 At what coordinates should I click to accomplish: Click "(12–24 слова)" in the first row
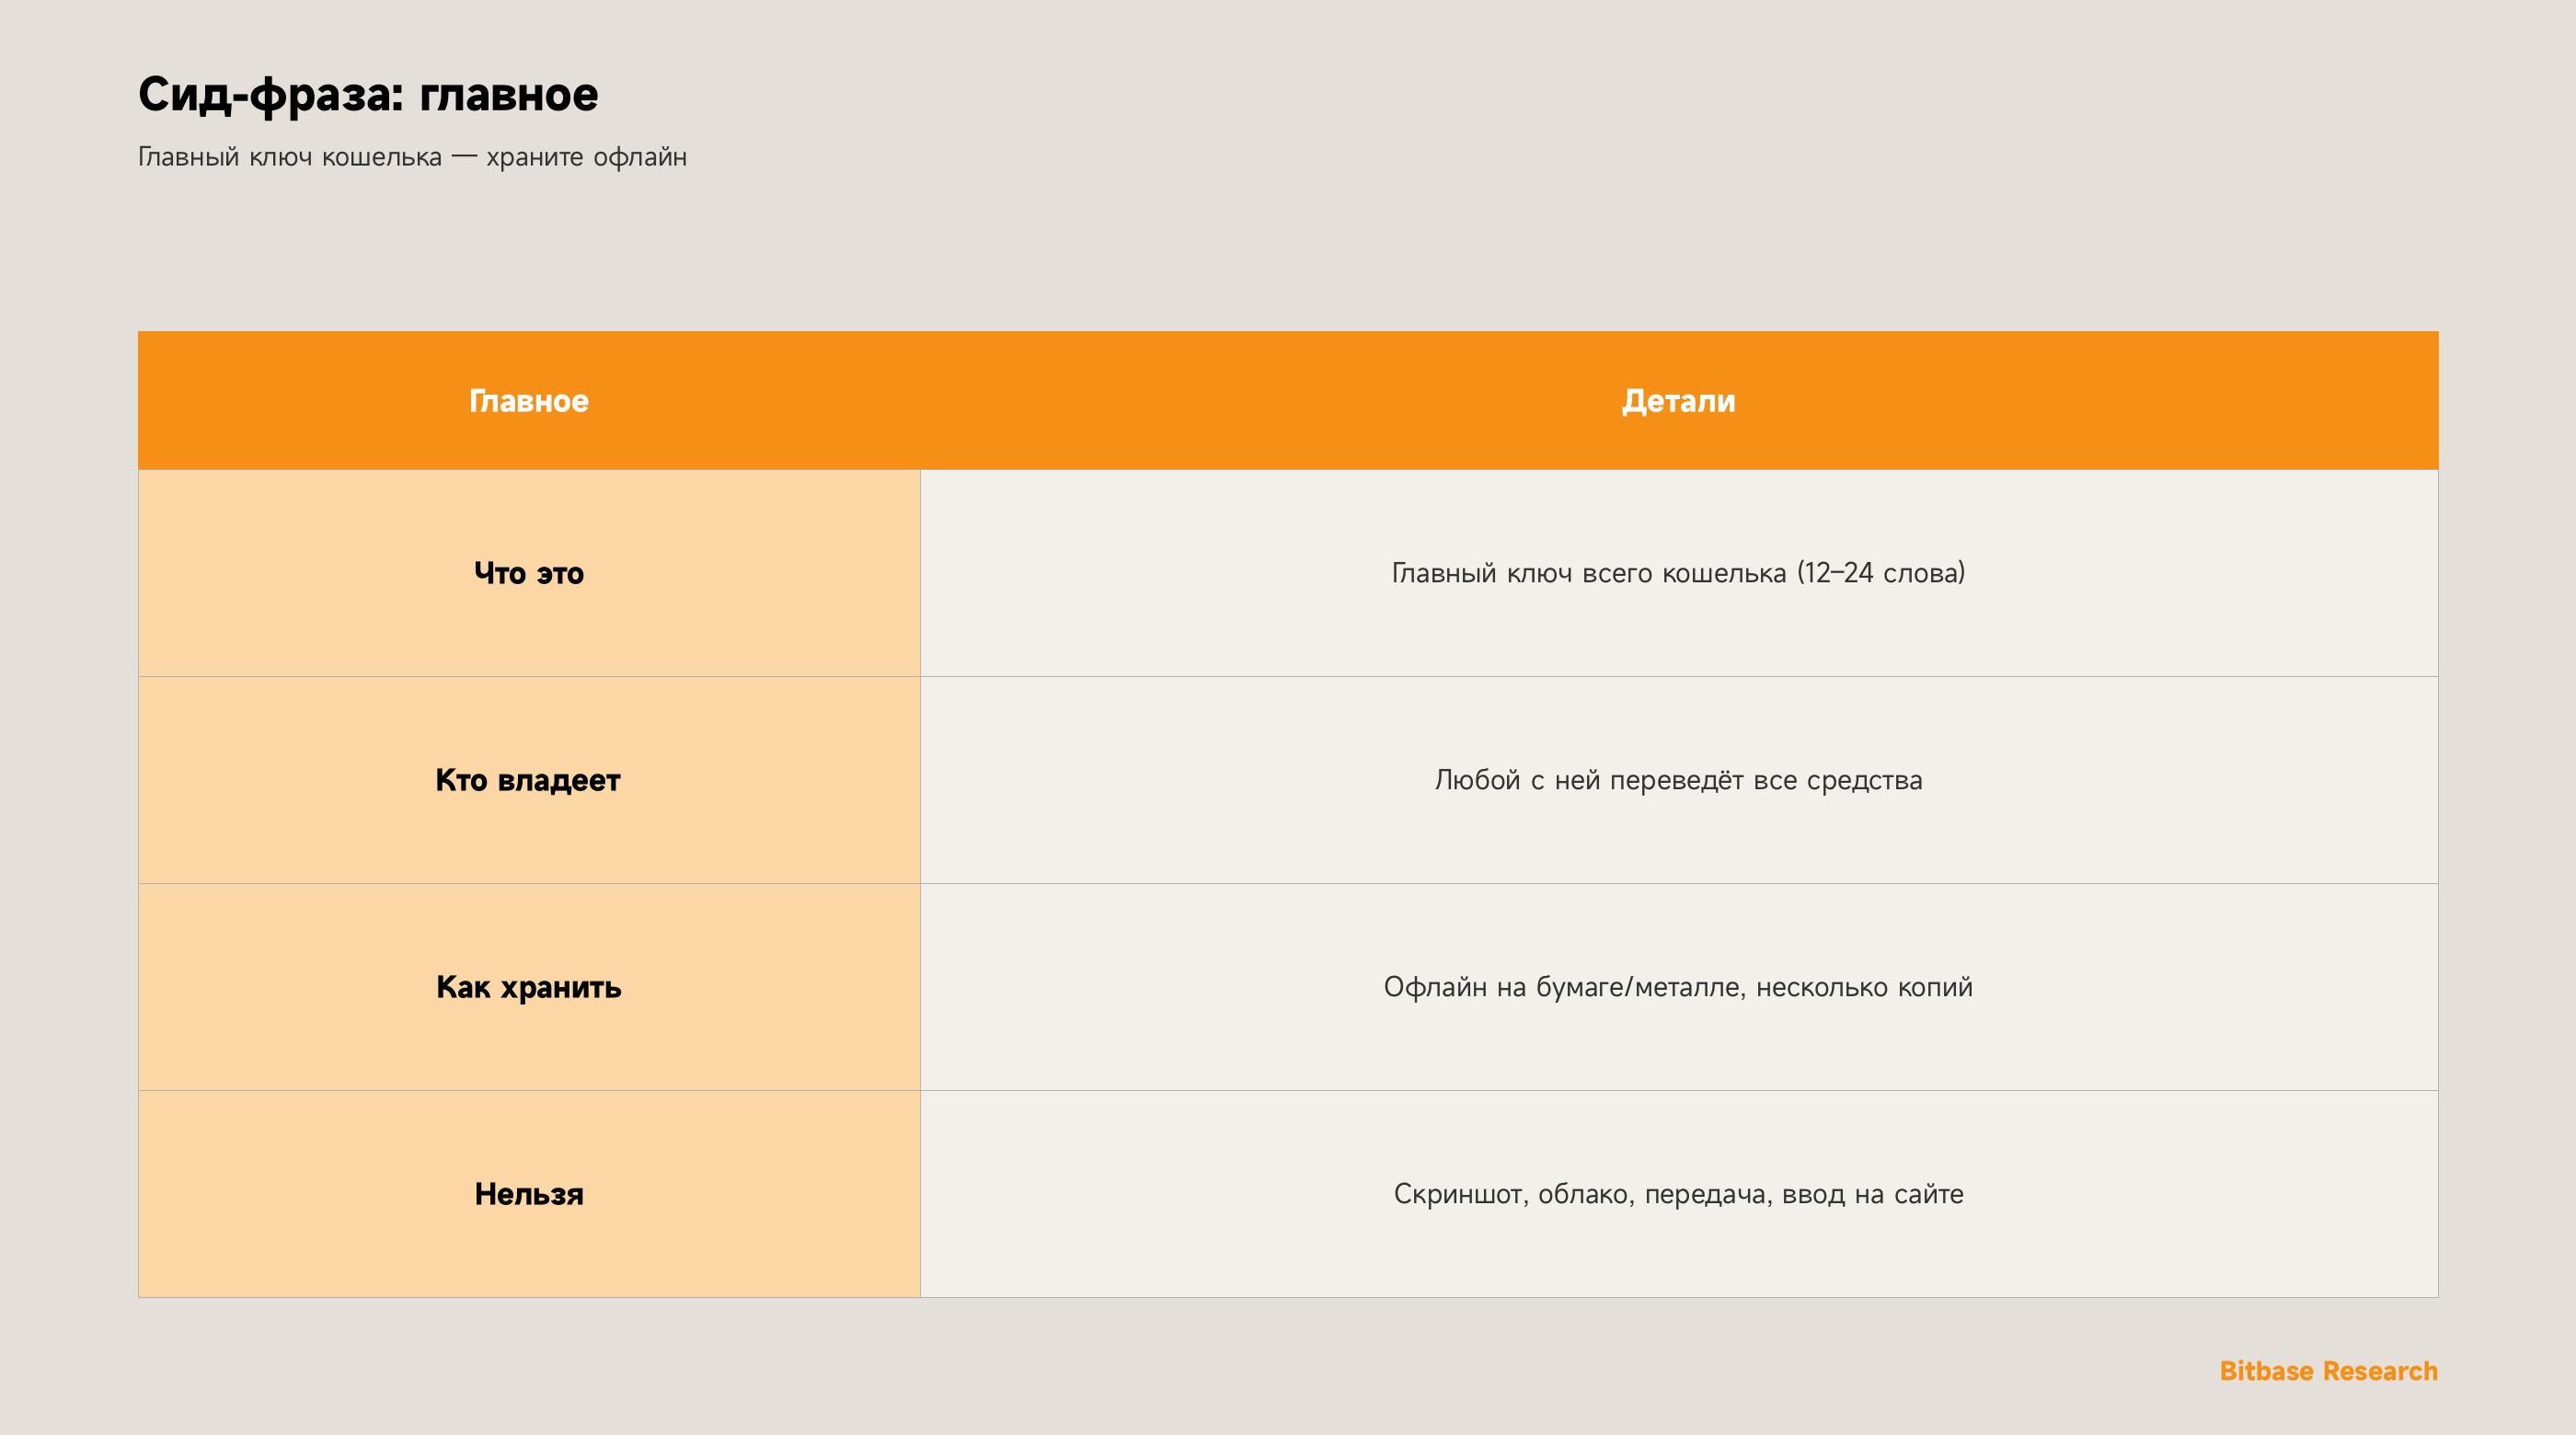[x=1881, y=573]
